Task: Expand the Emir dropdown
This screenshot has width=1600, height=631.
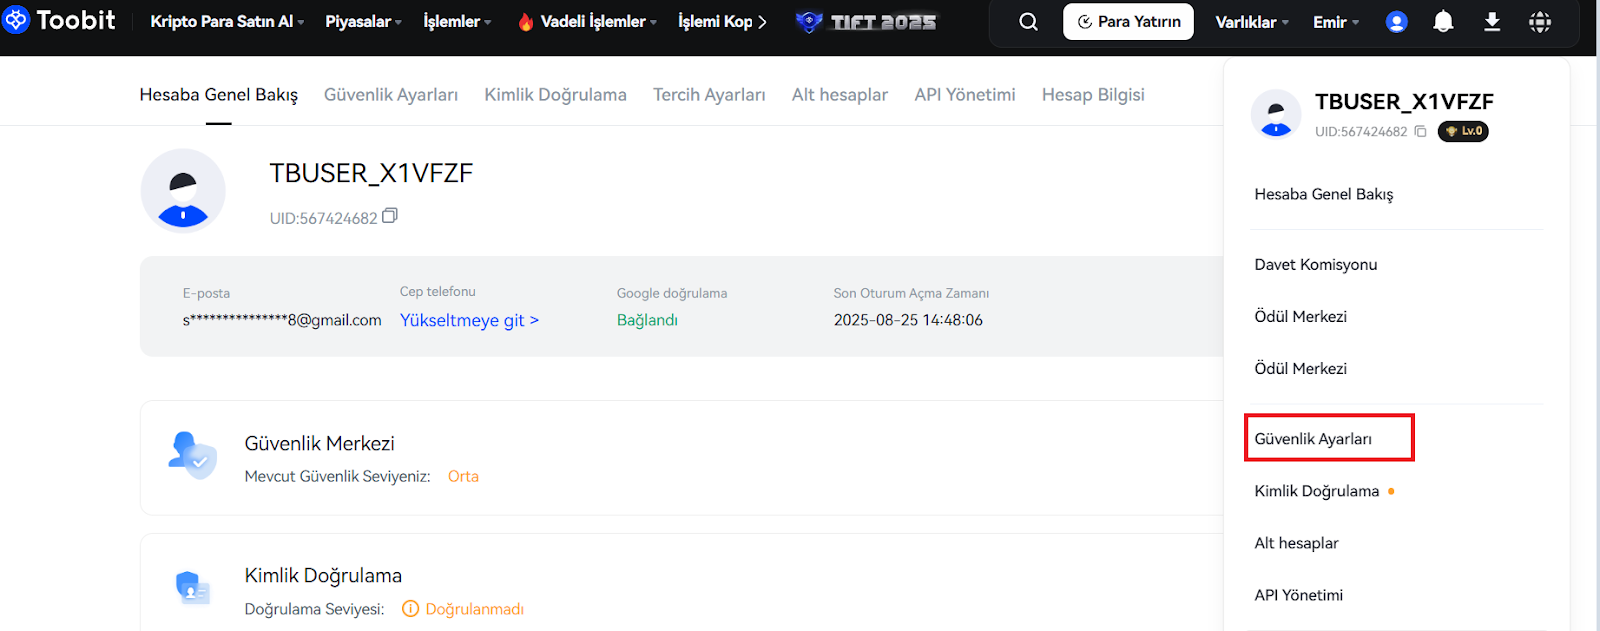Action: tap(1336, 21)
